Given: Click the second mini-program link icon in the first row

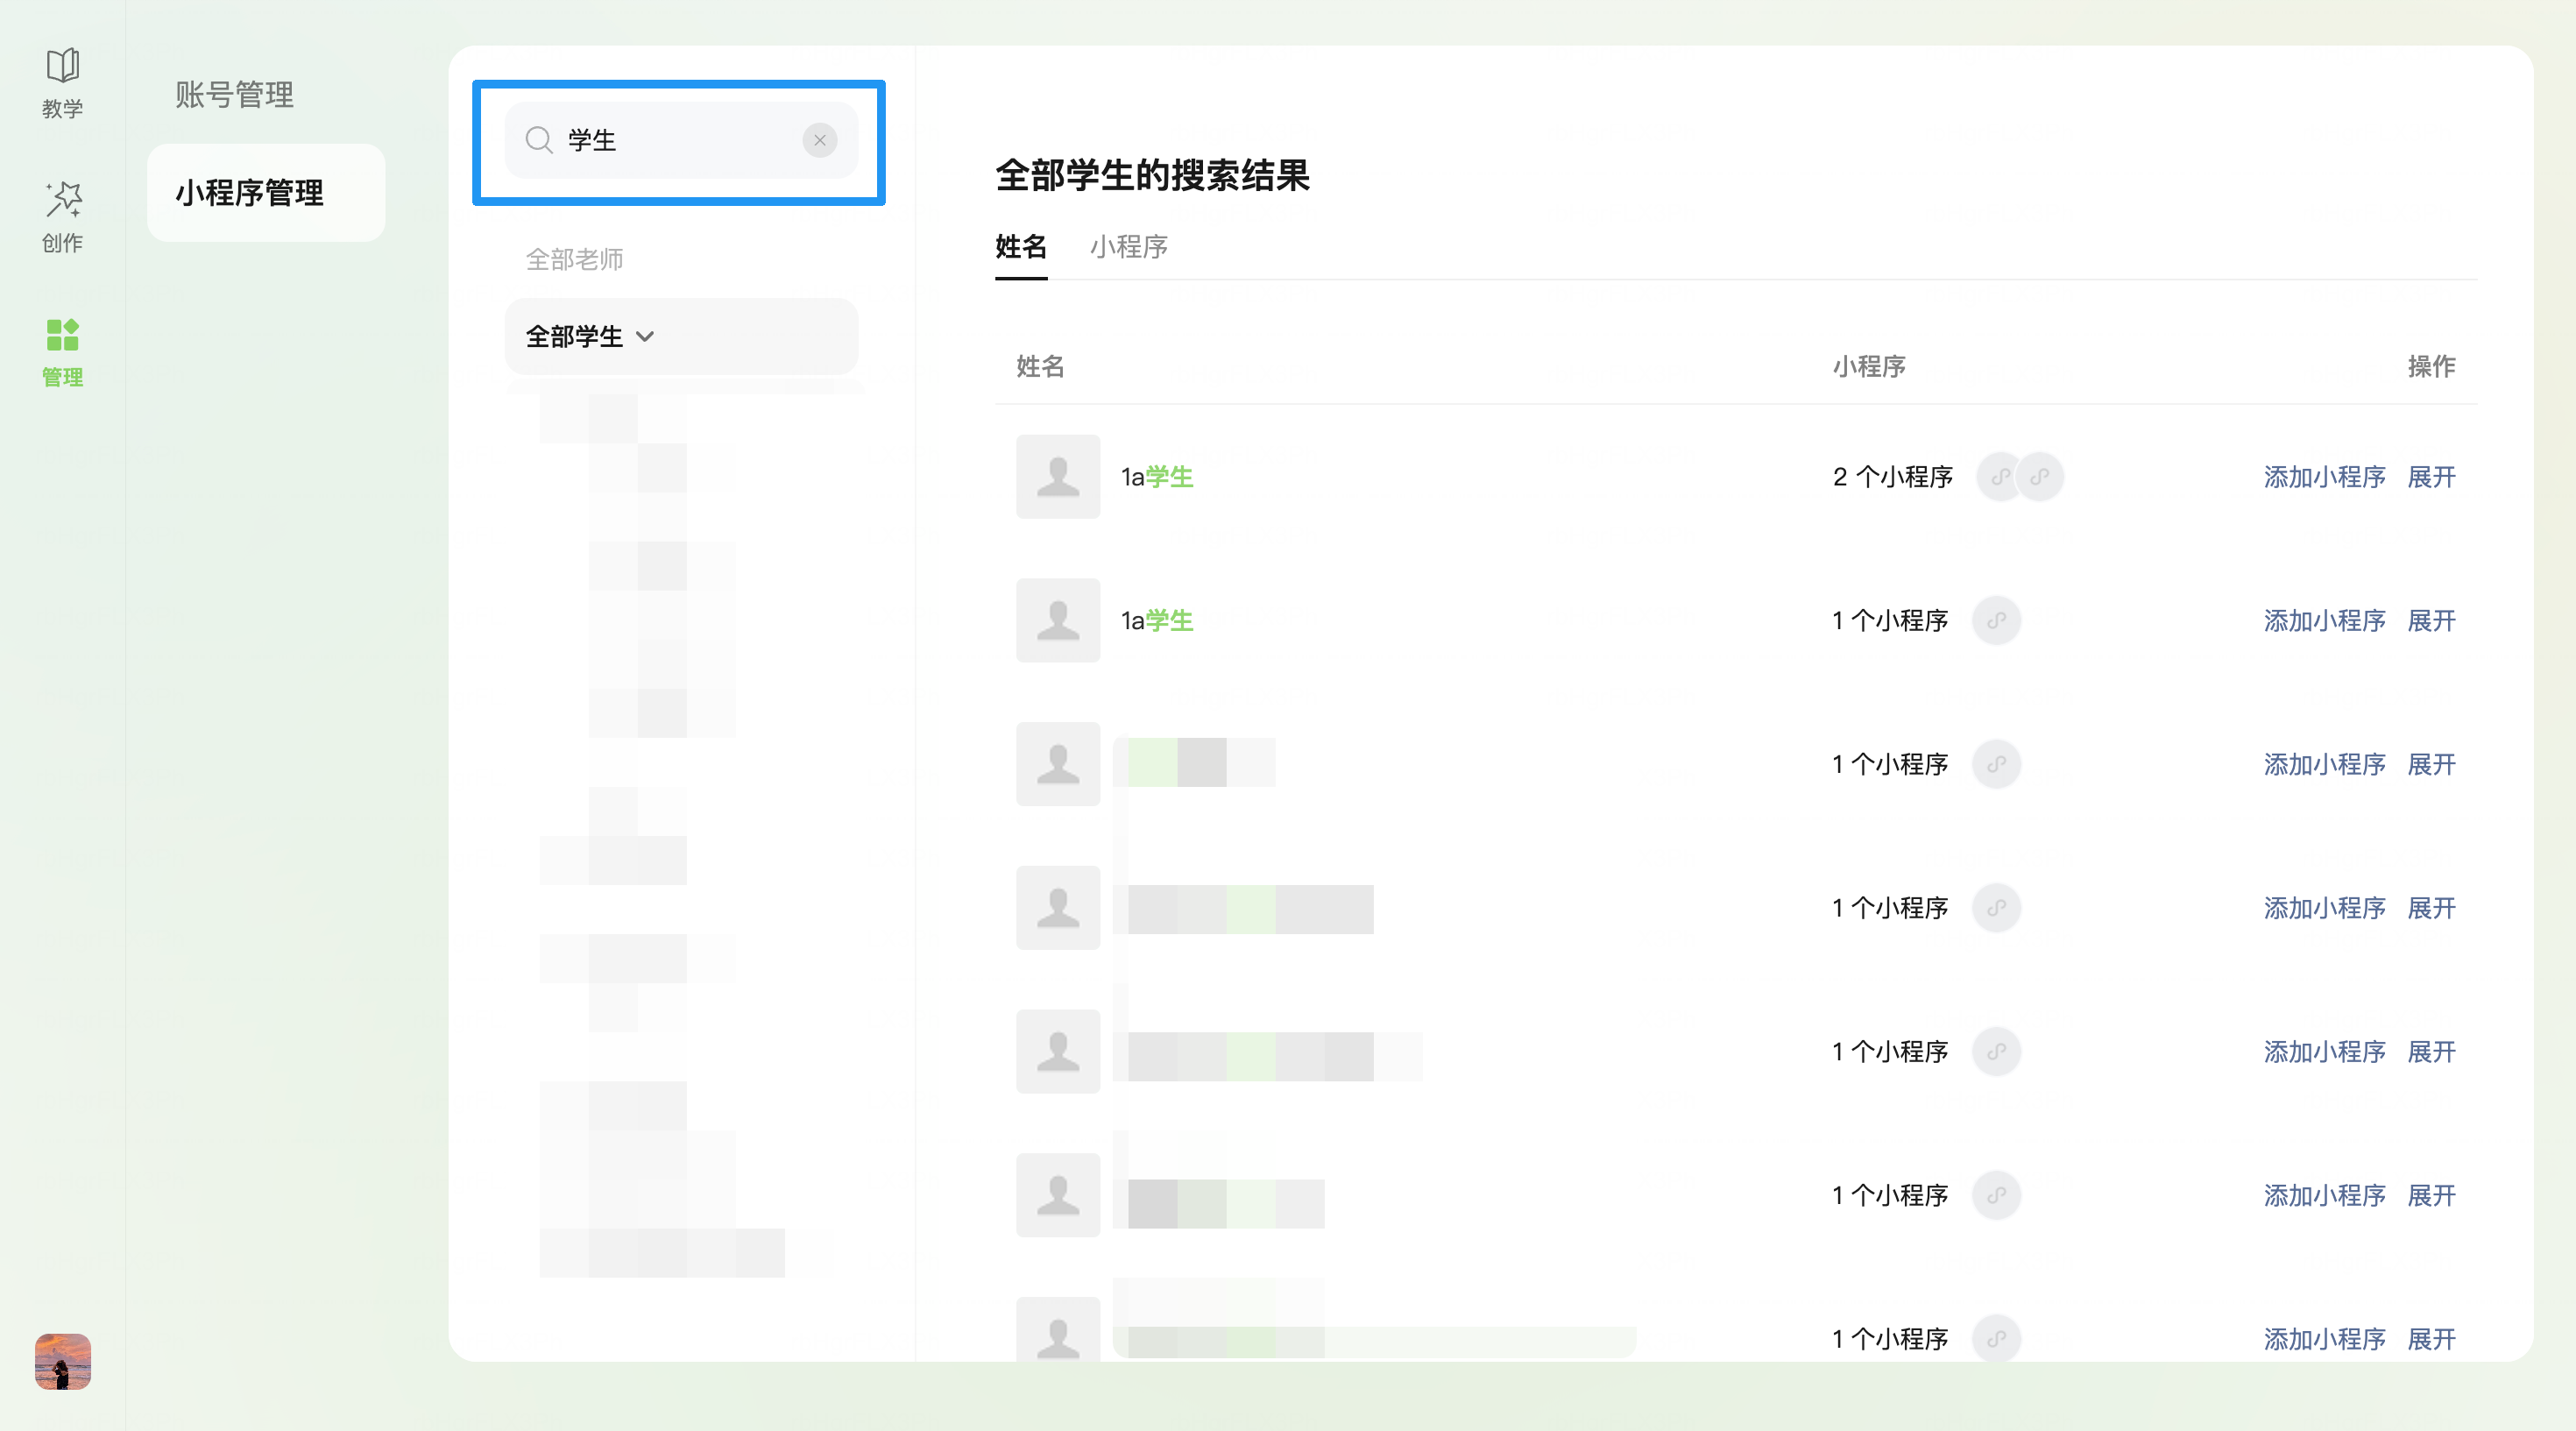Looking at the screenshot, I should (2040, 477).
